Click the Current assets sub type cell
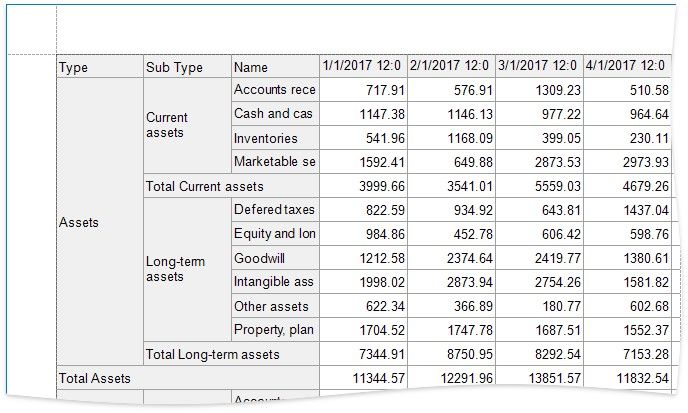The image size is (688, 413). [x=187, y=124]
